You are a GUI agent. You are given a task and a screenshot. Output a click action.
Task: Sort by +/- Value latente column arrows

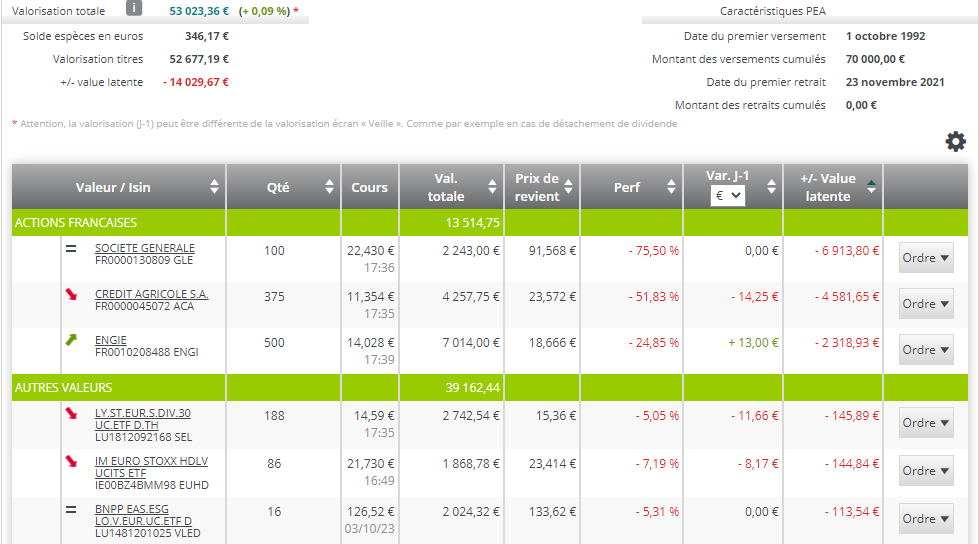pos(871,186)
